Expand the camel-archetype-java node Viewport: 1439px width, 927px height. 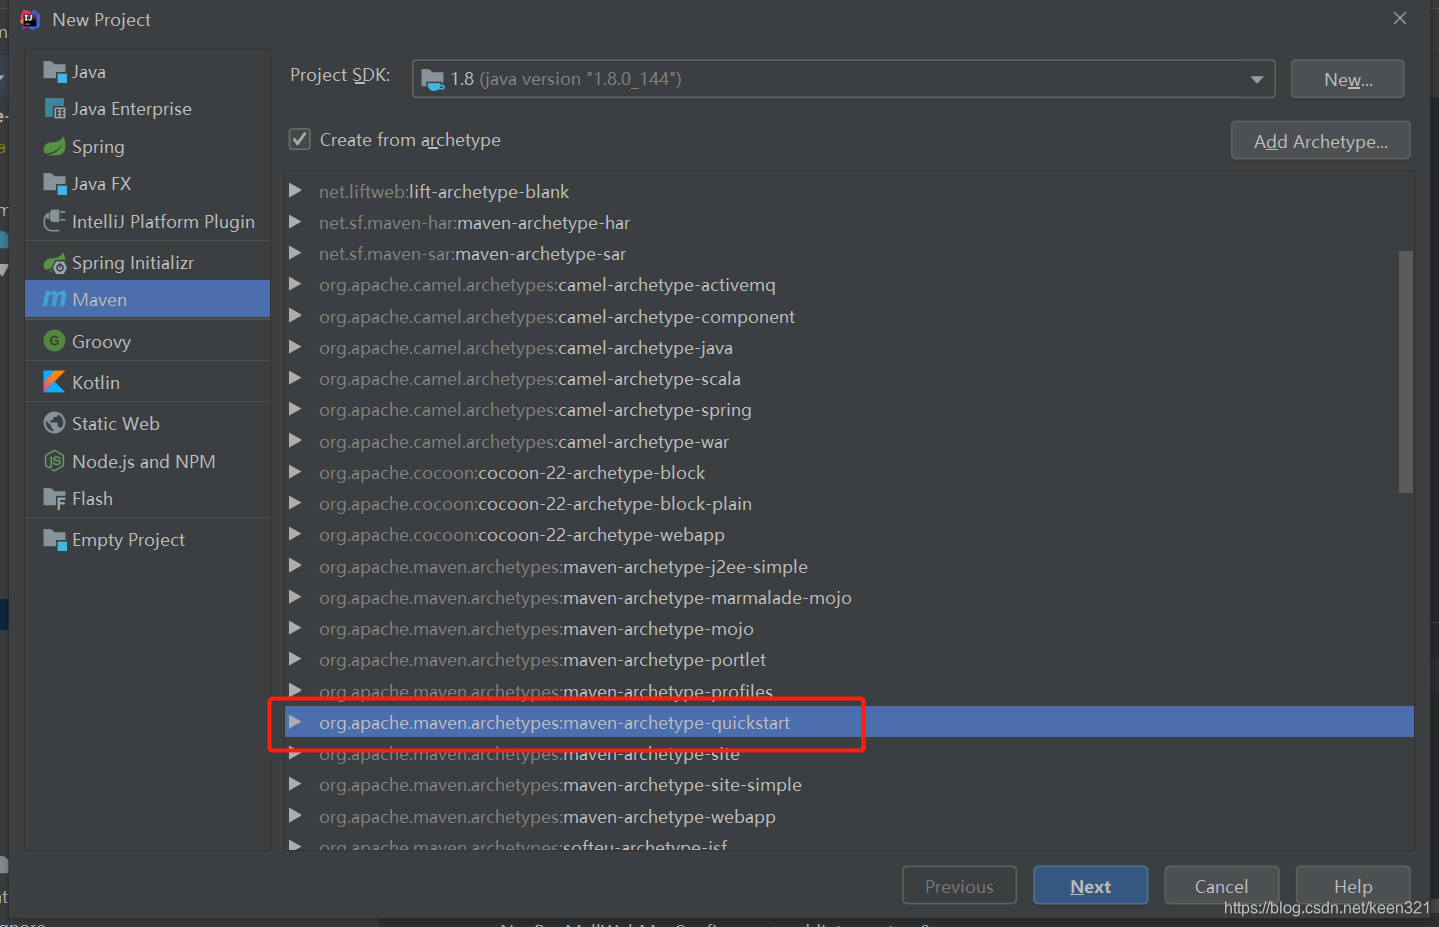click(295, 346)
